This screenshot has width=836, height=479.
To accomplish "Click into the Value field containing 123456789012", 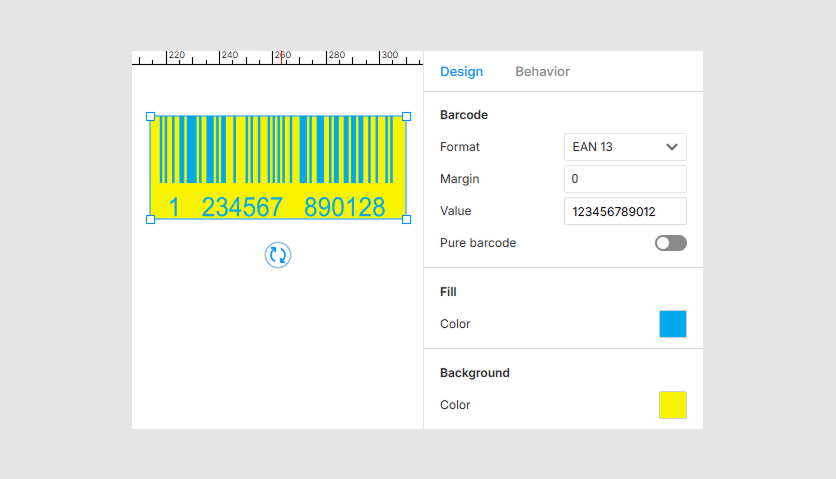I will click(625, 211).
